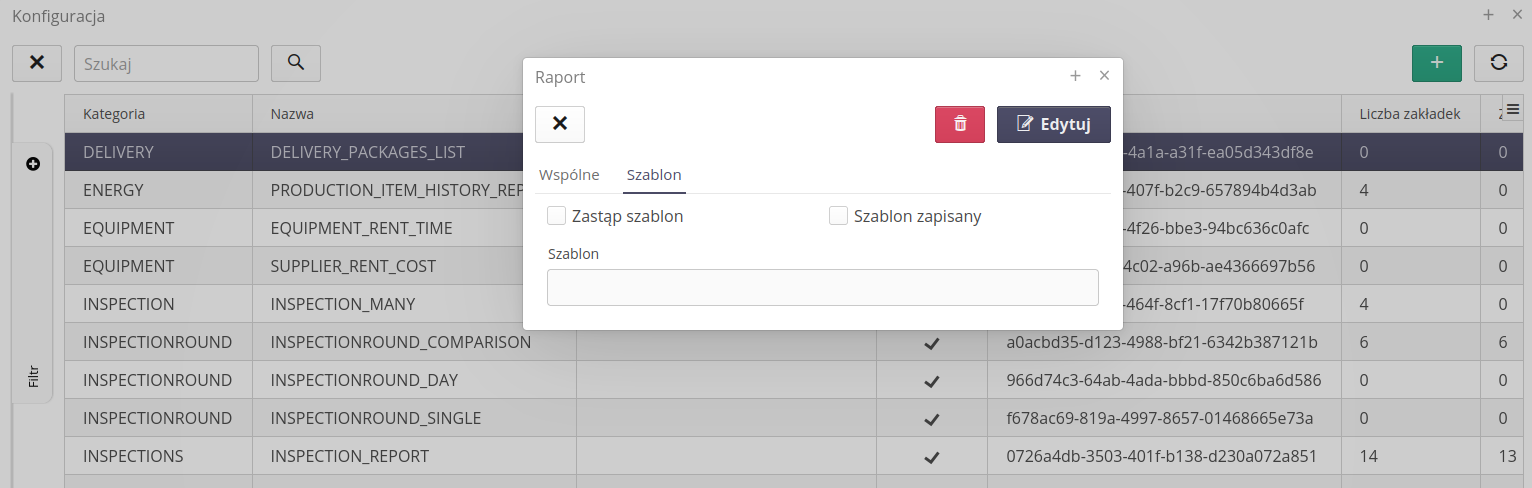1532x488 pixels.
Task: Select the INSPECTIONROUND_COMPARISON row
Action: 400,342
